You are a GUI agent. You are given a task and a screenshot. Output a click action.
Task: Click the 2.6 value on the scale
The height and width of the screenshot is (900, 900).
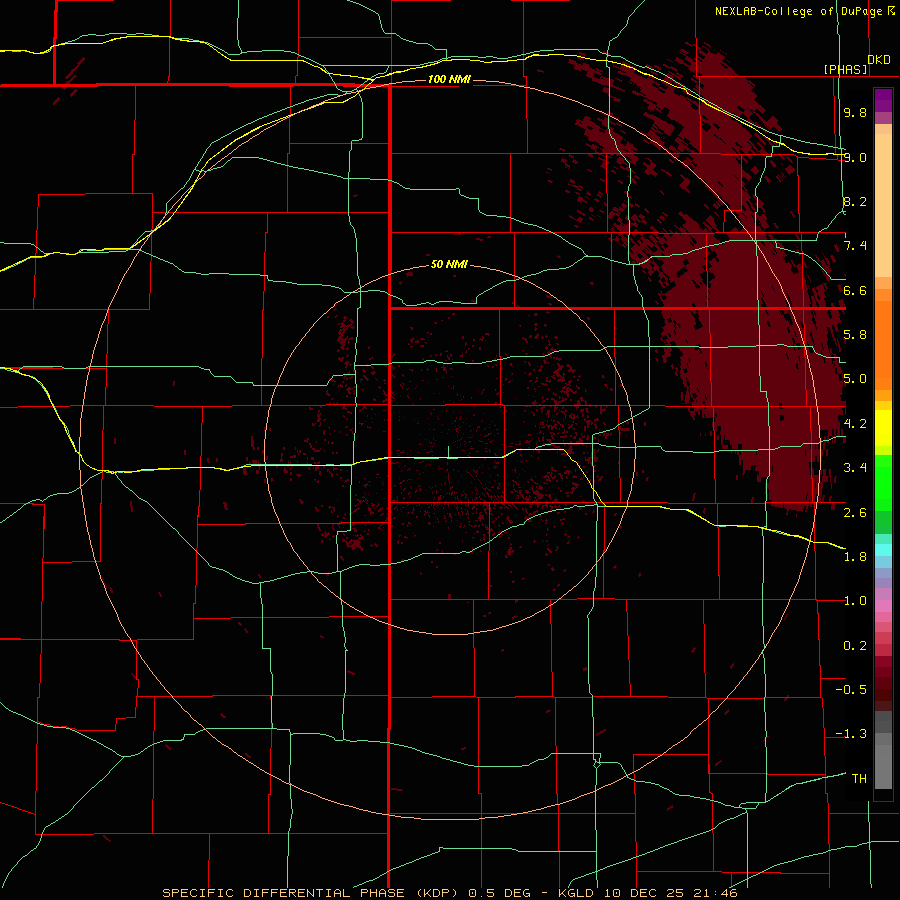click(855, 512)
